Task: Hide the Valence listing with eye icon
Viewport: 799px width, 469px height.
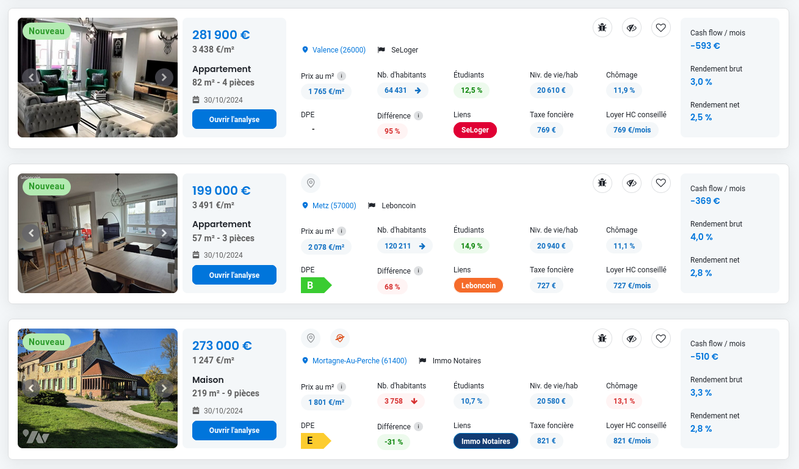Action: coord(631,28)
